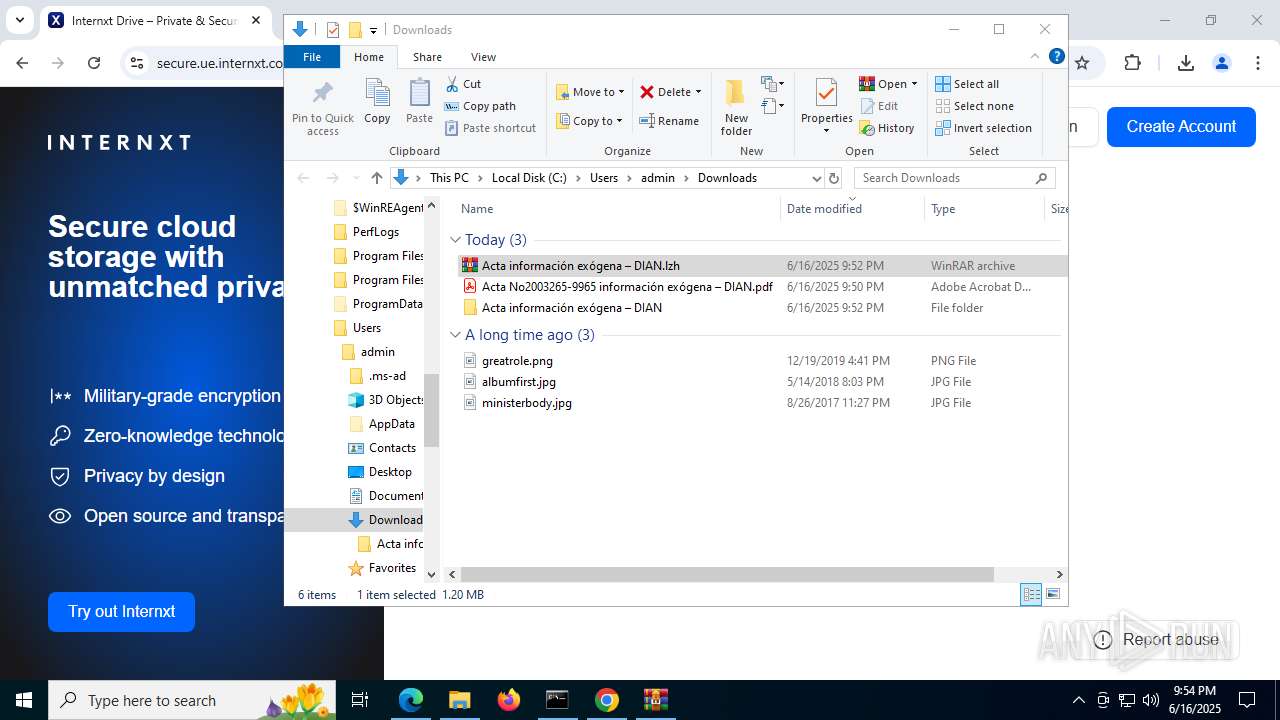The width and height of the screenshot is (1280, 720).
Task: Switch to large icons view
Action: pyautogui.click(x=1052, y=595)
